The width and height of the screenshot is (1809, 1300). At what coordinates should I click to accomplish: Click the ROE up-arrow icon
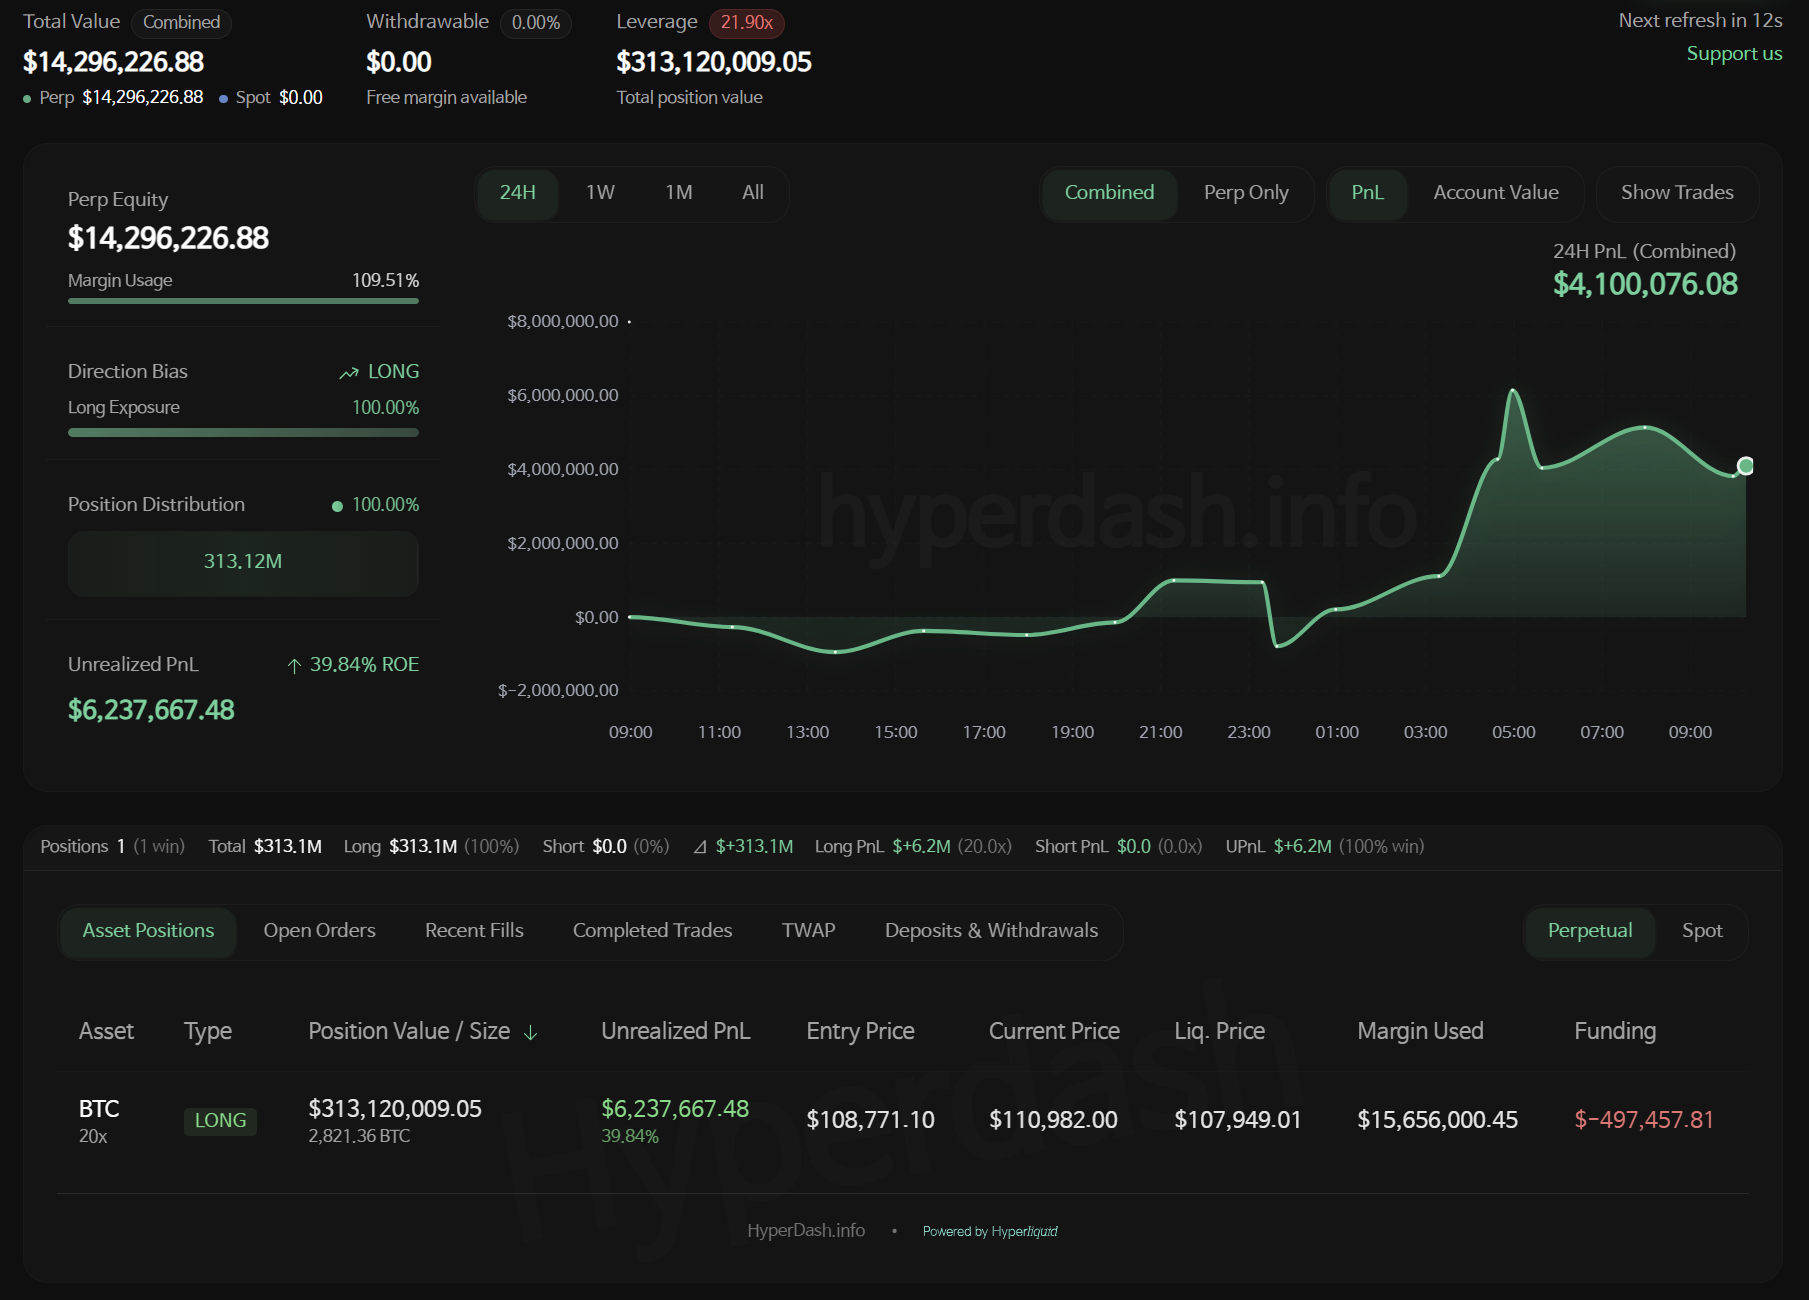tap(294, 666)
